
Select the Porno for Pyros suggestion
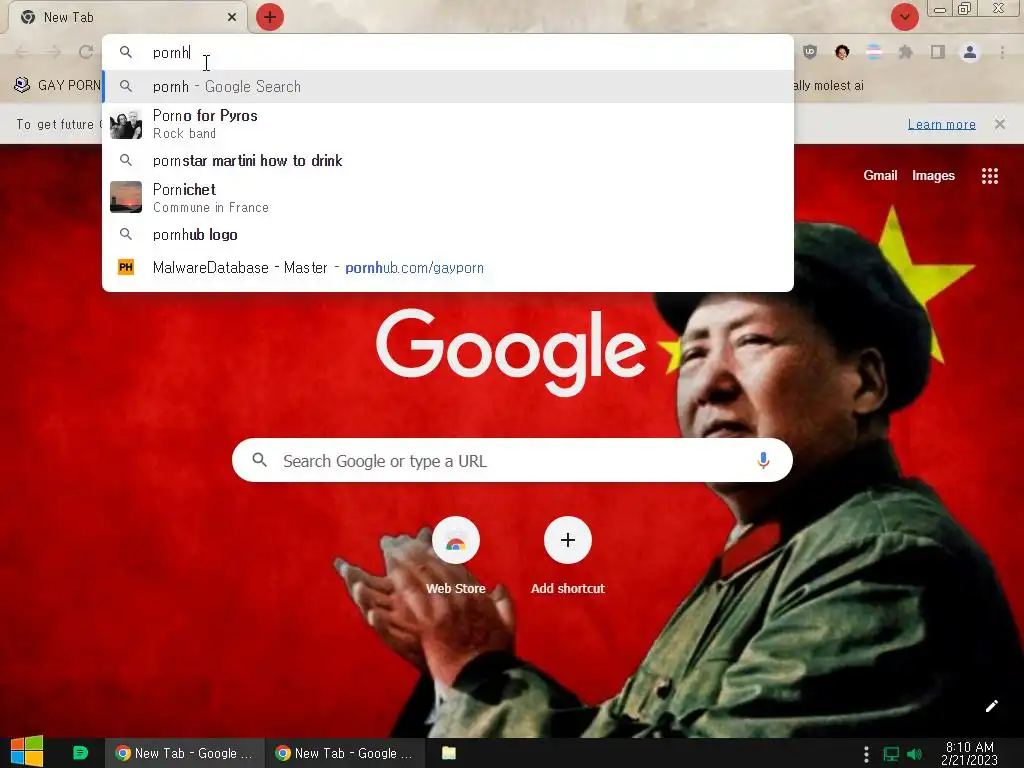[x=448, y=124]
